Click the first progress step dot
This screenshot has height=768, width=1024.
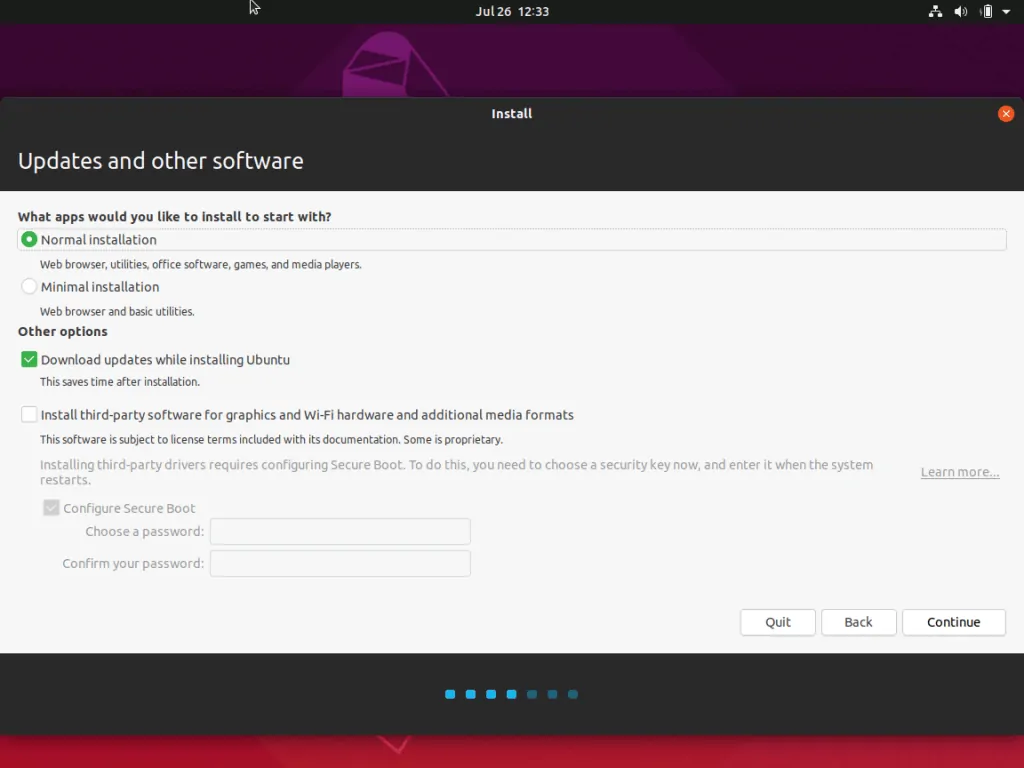450,694
